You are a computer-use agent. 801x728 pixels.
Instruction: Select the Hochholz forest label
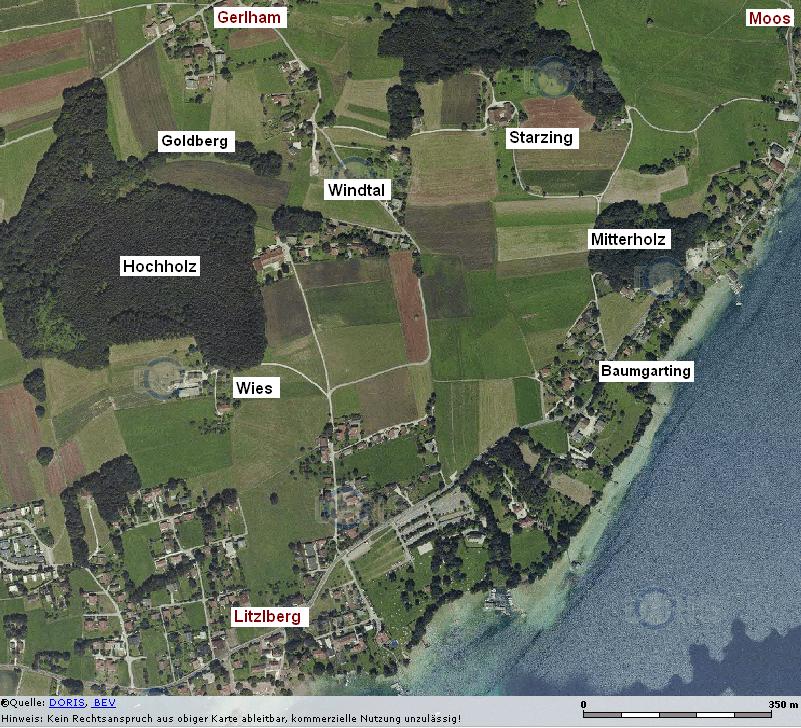pyautogui.click(x=160, y=266)
